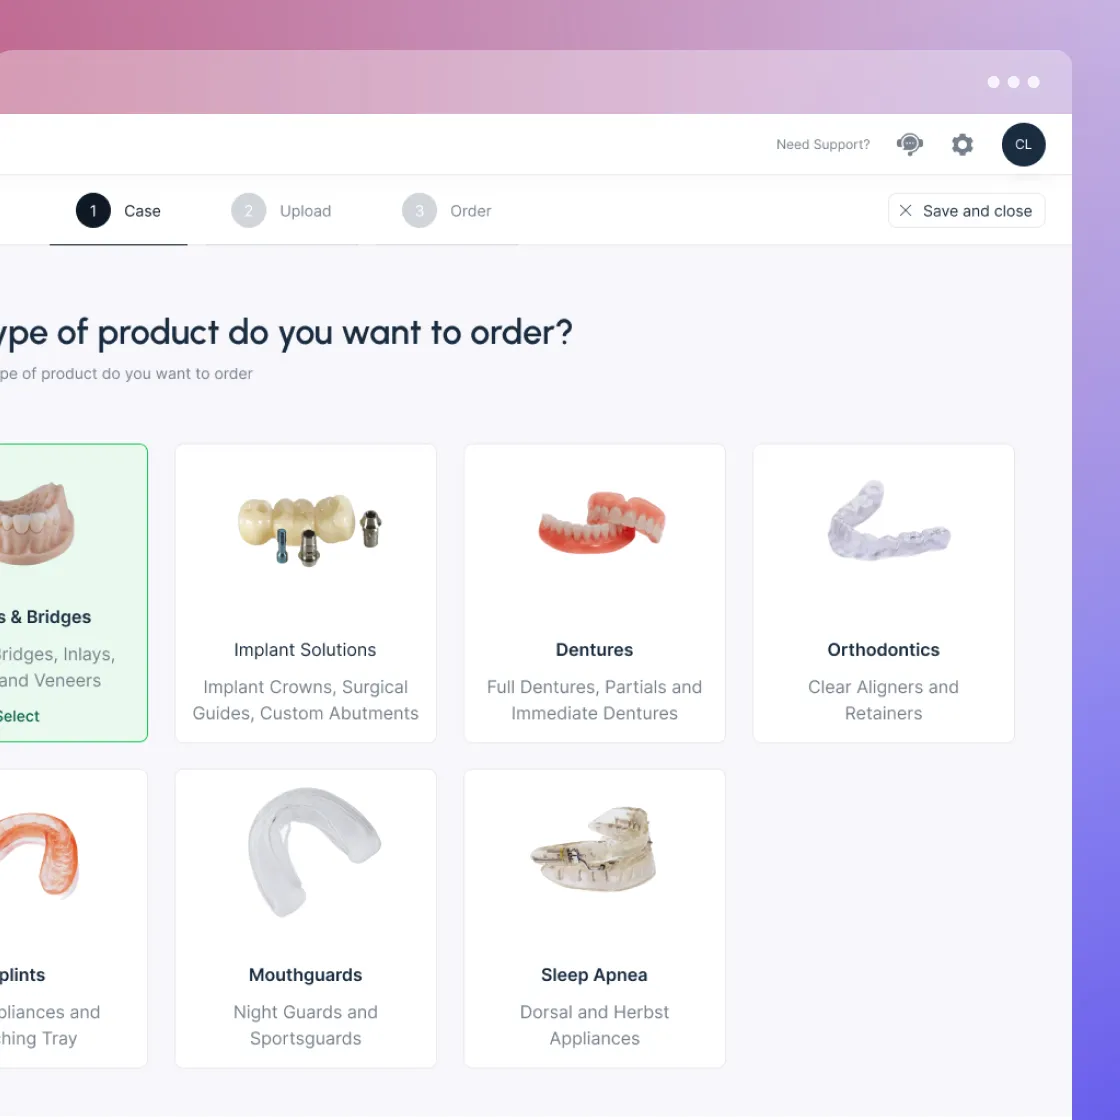1120x1120 pixels.
Task: Click the window's three-dot menu
Action: point(1013,82)
